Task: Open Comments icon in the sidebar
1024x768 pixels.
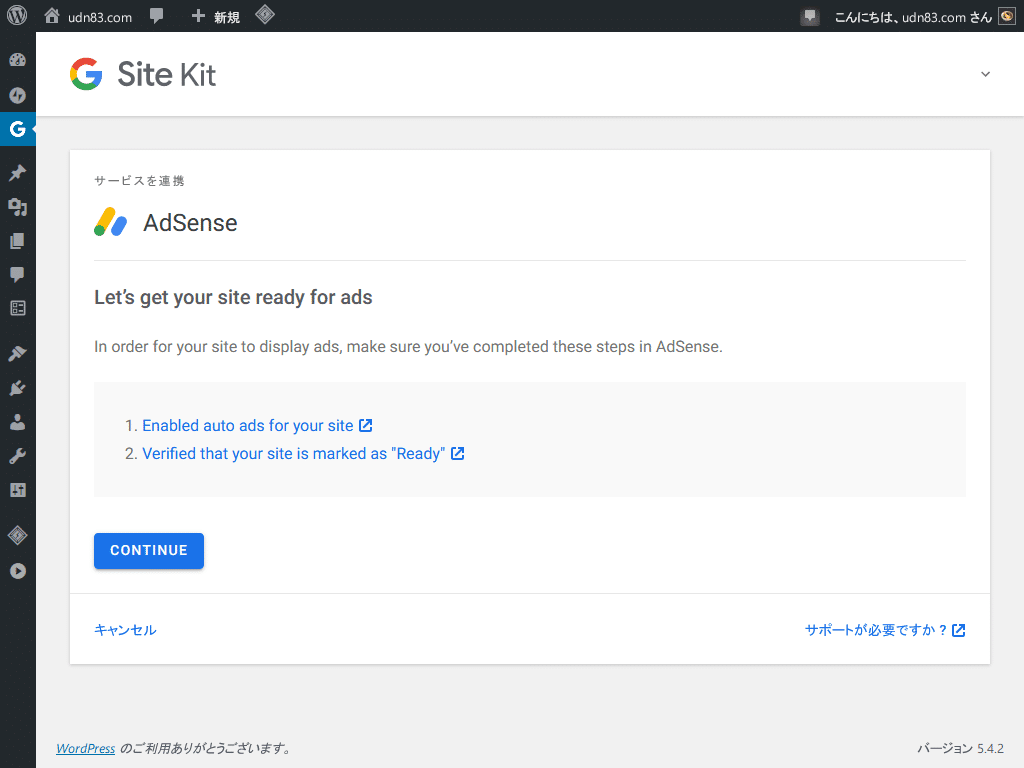Action: coord(18,274)
